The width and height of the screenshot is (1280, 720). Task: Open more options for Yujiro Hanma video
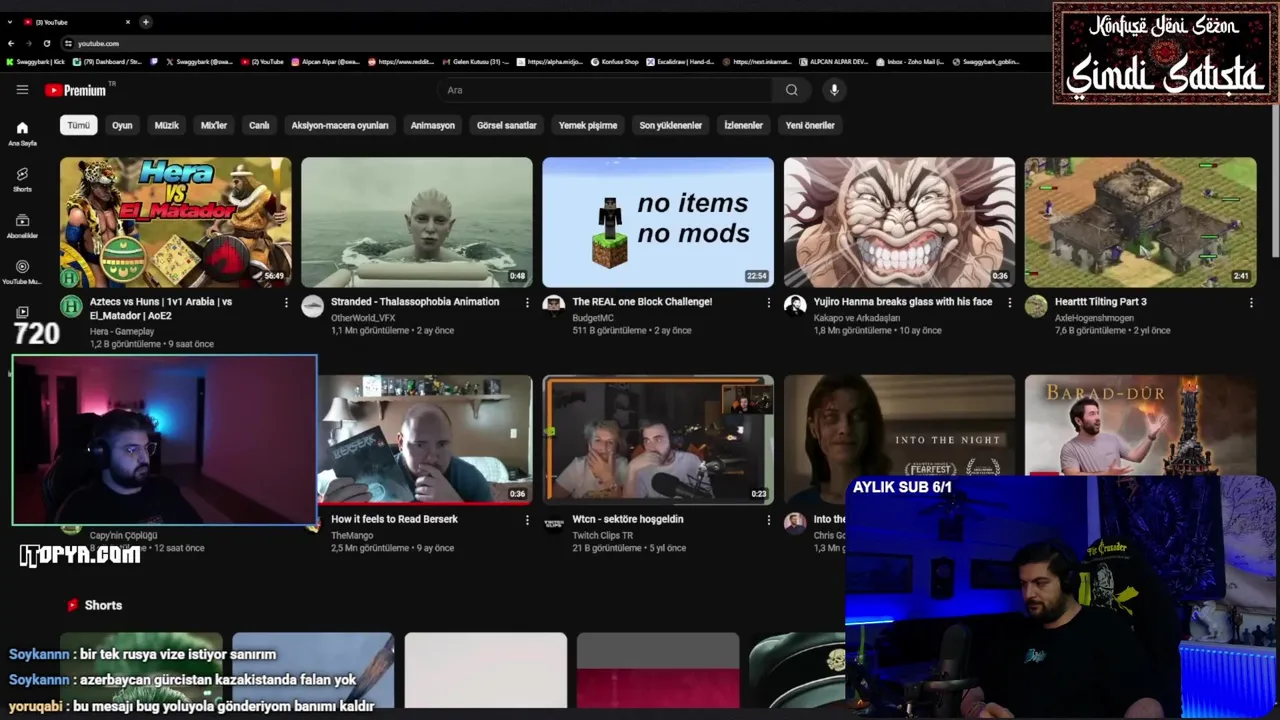(x=1009, y=302)
